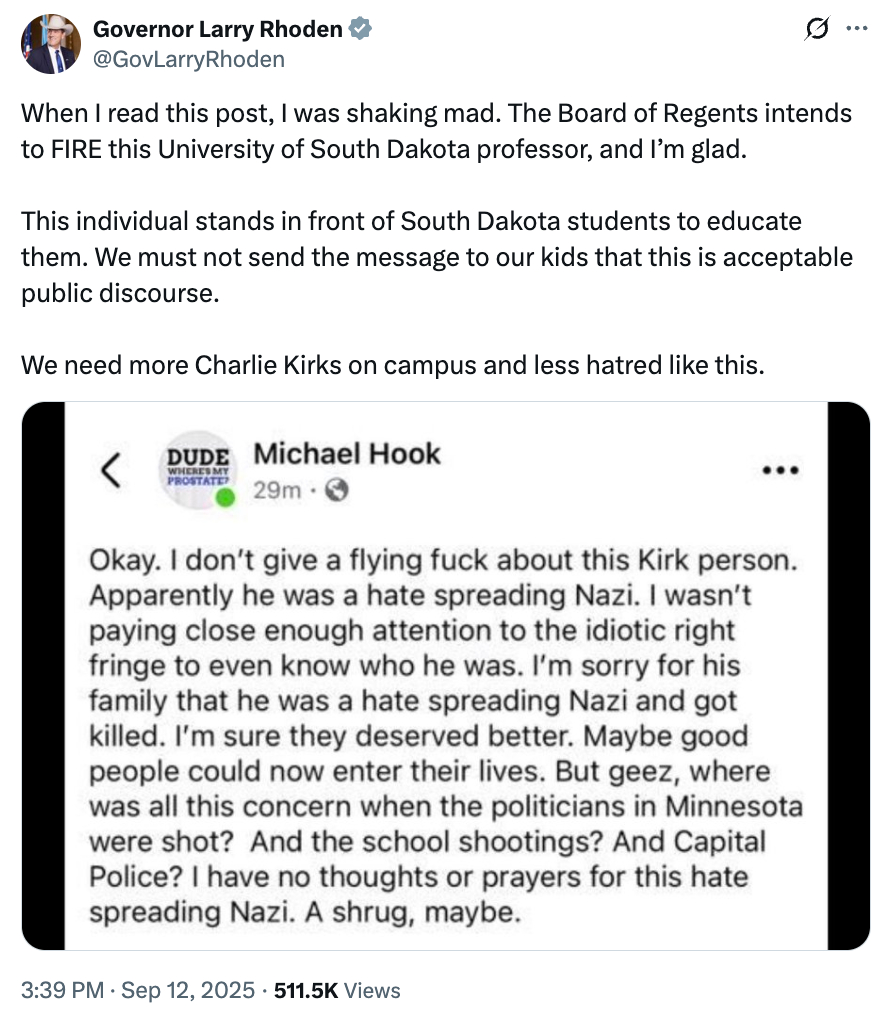Click the 'This individual stands' paragraph

coord(436,258)
